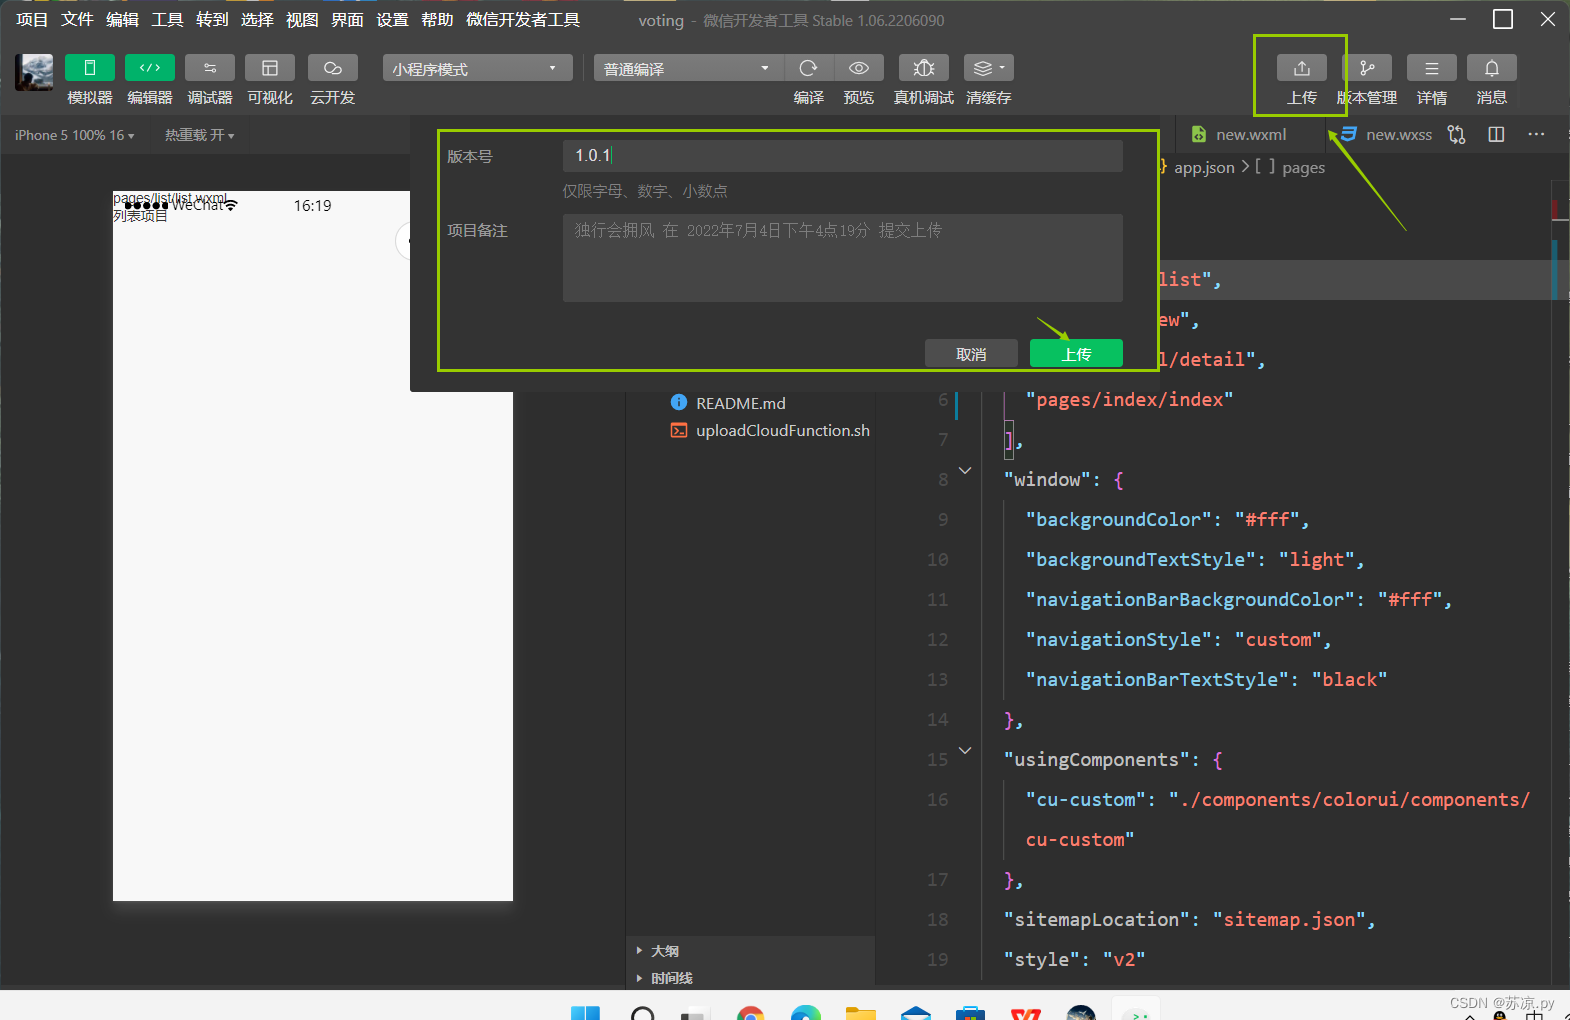
Task: Open version management (版本管理)
Action: (x=1367, y=67)
